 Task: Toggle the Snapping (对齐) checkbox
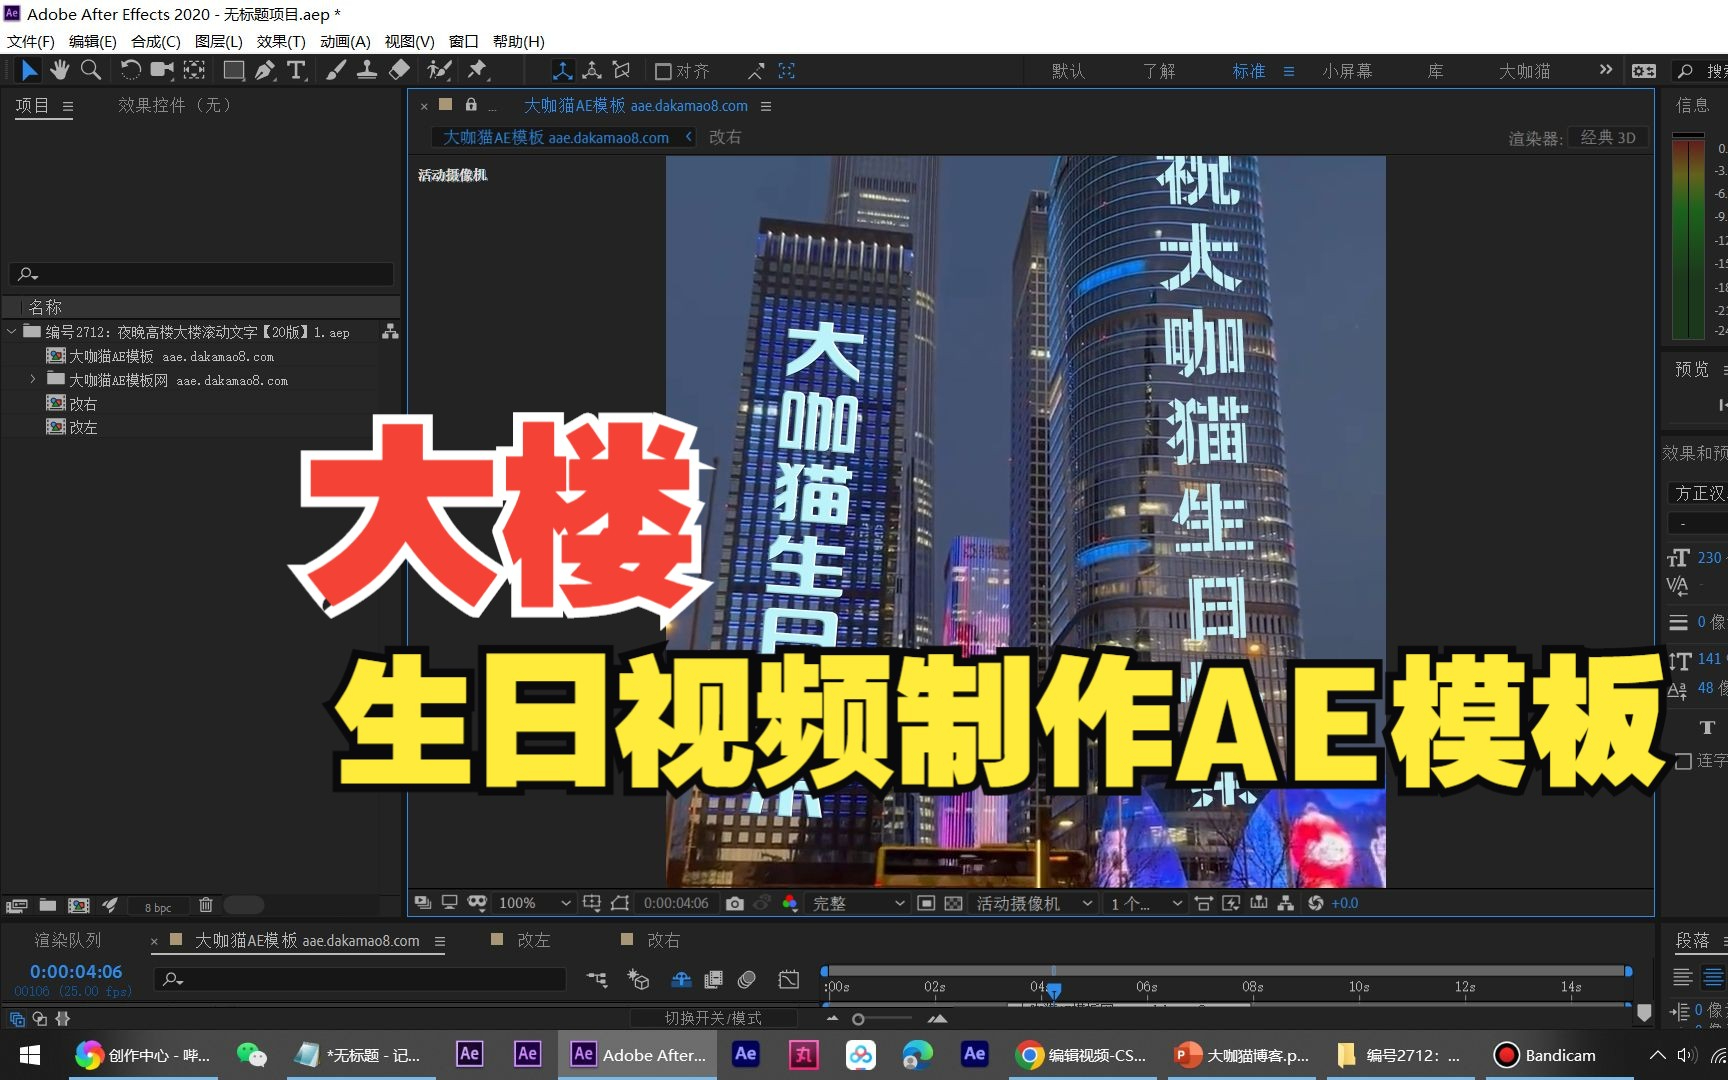tap(662, 71)
